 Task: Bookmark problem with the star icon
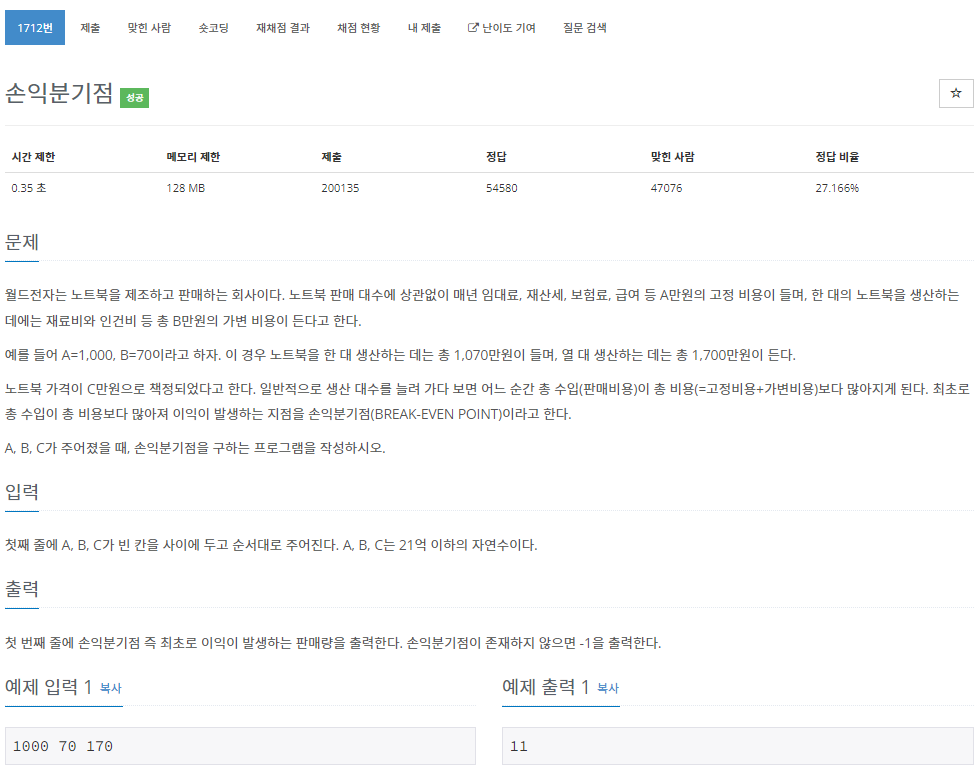tap(955, 94)
